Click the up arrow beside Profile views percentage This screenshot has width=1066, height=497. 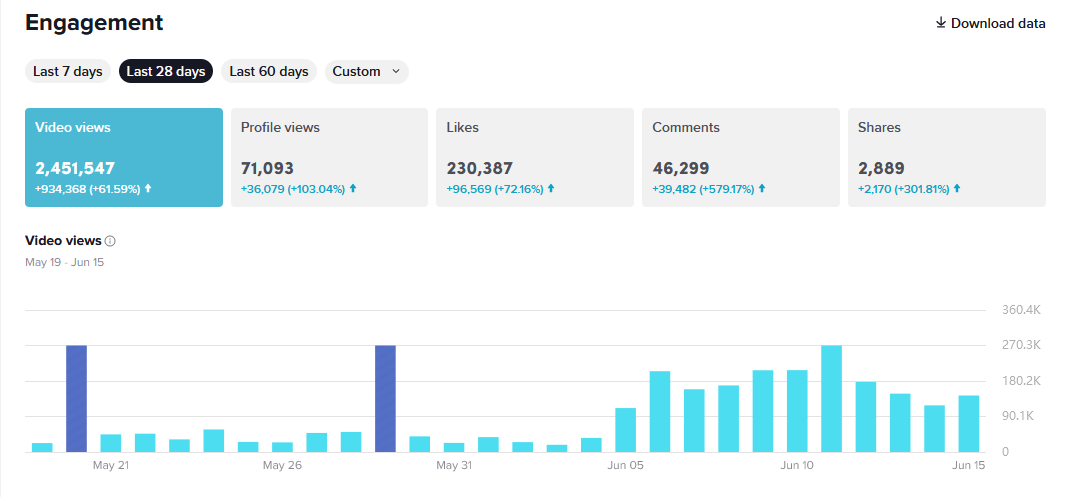pyautogui.click(x=353, y=188)
